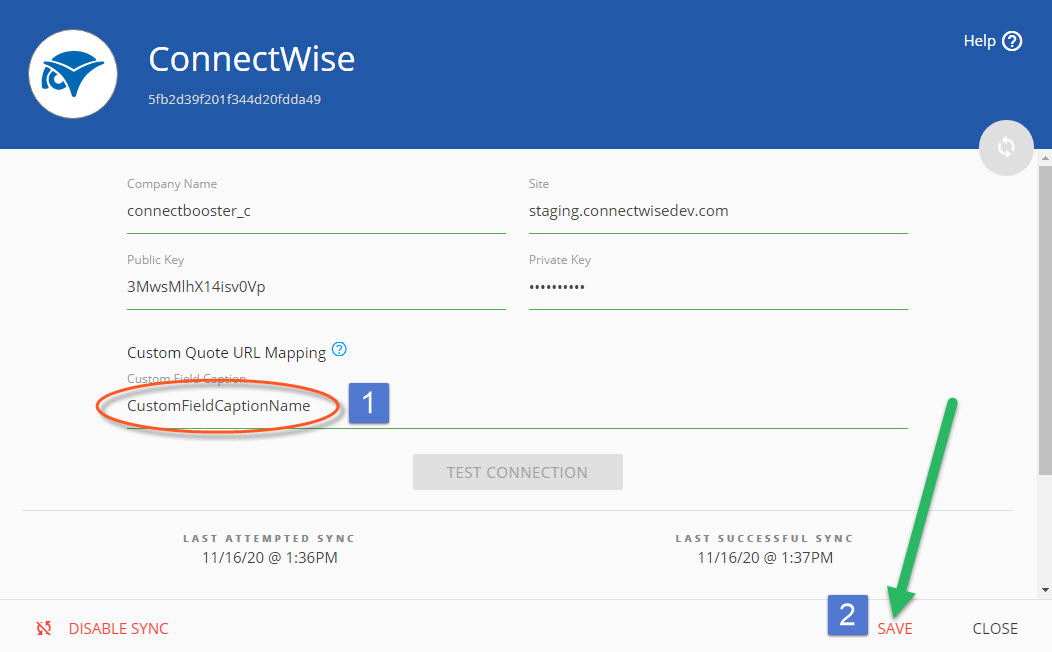Click the LAST SUCCESSFUL SYNC label
Screen dimensions: 1052x652
point(765,538)
